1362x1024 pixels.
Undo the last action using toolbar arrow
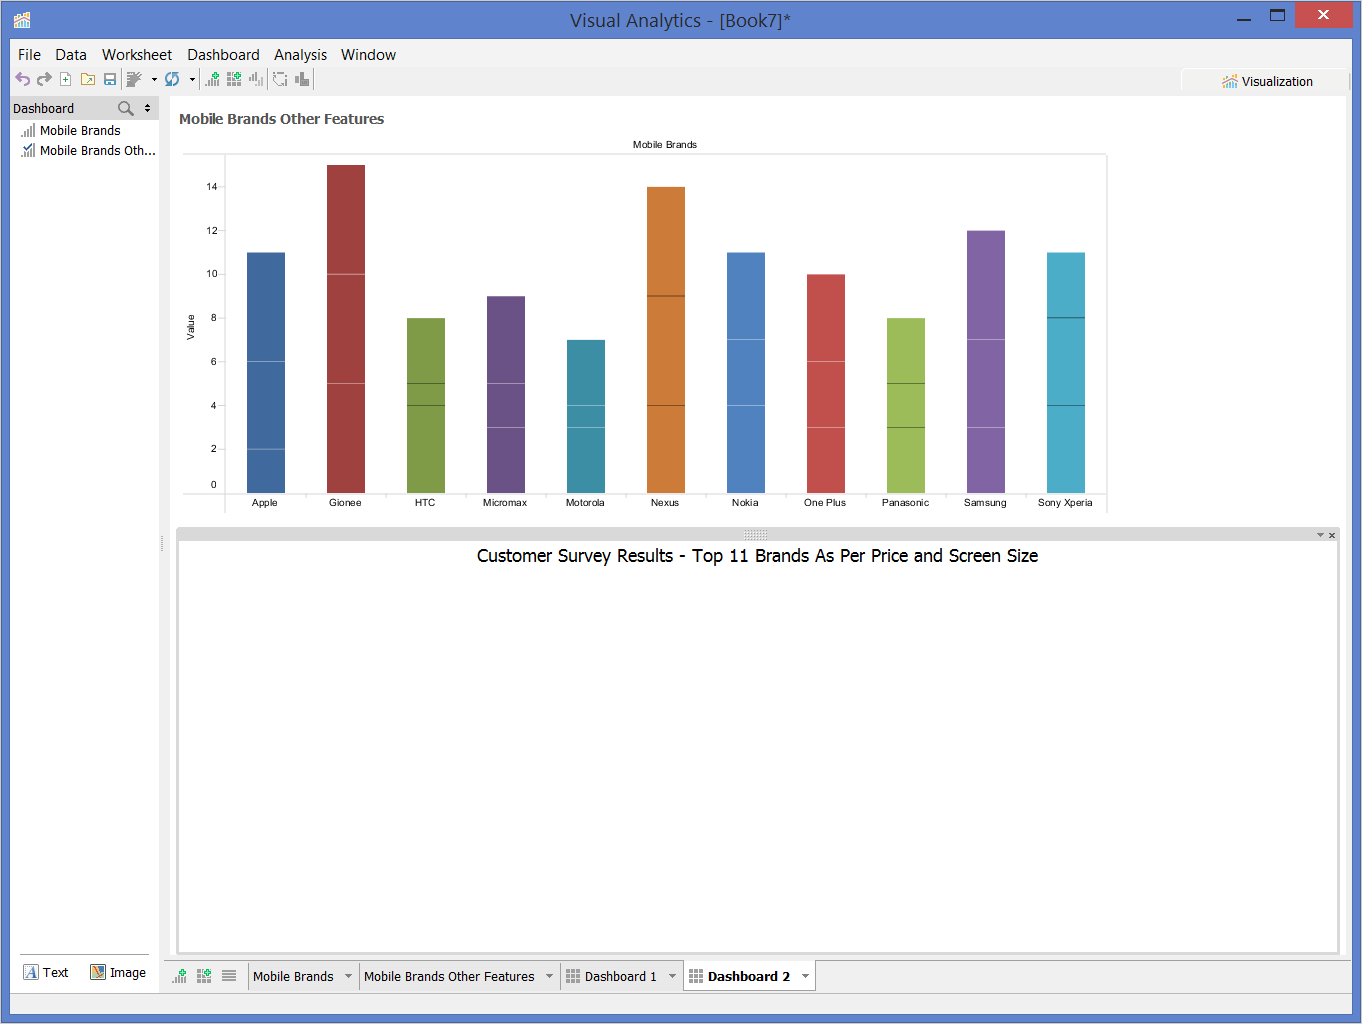pyautogui.click(x=22, y=79)
